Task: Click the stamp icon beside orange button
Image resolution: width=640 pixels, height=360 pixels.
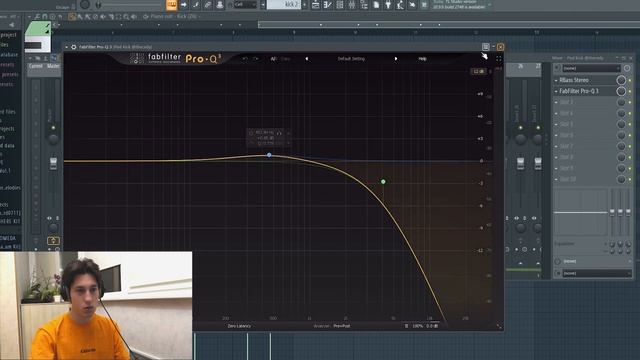Action: [x=220, y=5]
